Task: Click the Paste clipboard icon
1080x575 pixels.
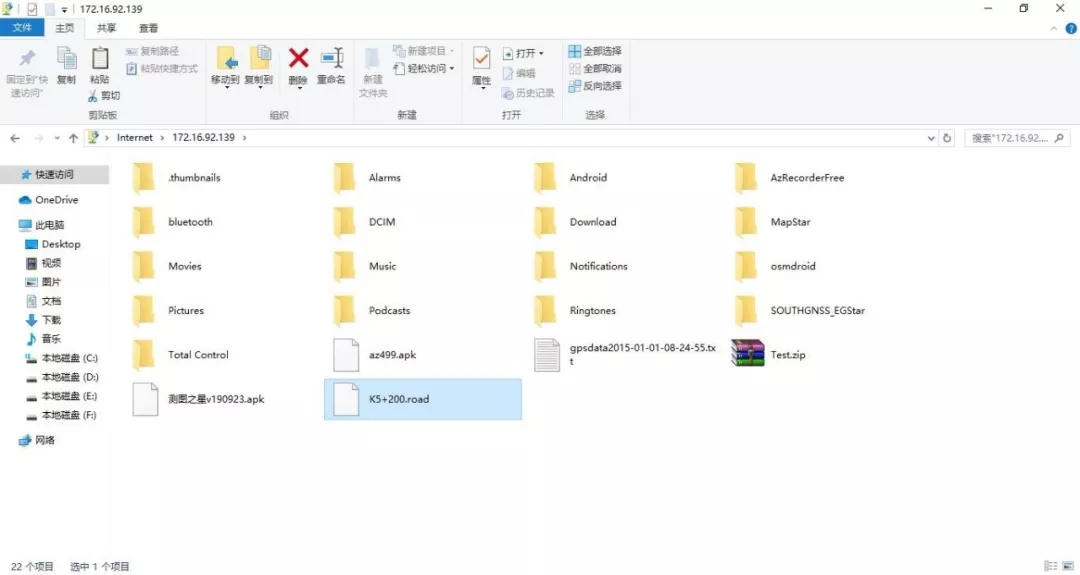Action: coord(100,59)
